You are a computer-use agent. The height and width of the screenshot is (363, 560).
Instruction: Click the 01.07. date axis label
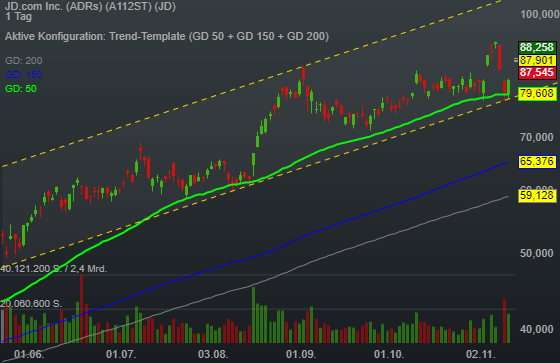121,354
